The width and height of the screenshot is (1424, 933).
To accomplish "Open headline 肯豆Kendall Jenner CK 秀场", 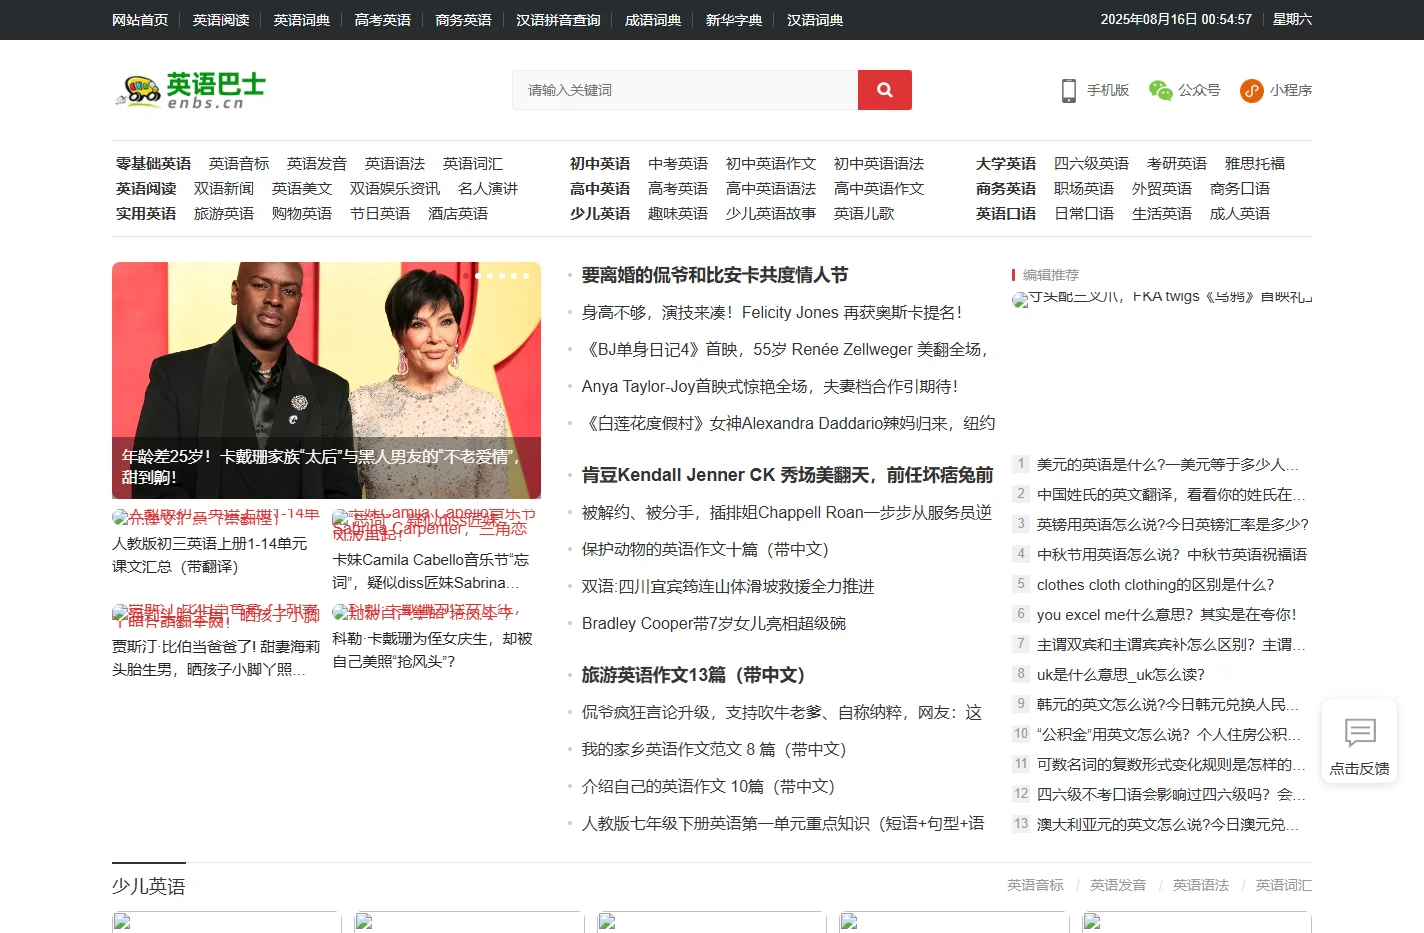I will pos(788,475).
